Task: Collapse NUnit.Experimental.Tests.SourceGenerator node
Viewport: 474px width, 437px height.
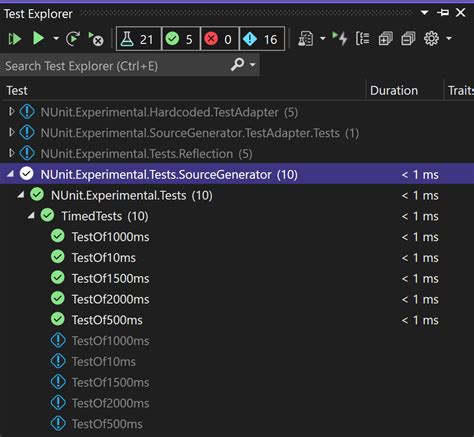Action: tap(11, 174)
